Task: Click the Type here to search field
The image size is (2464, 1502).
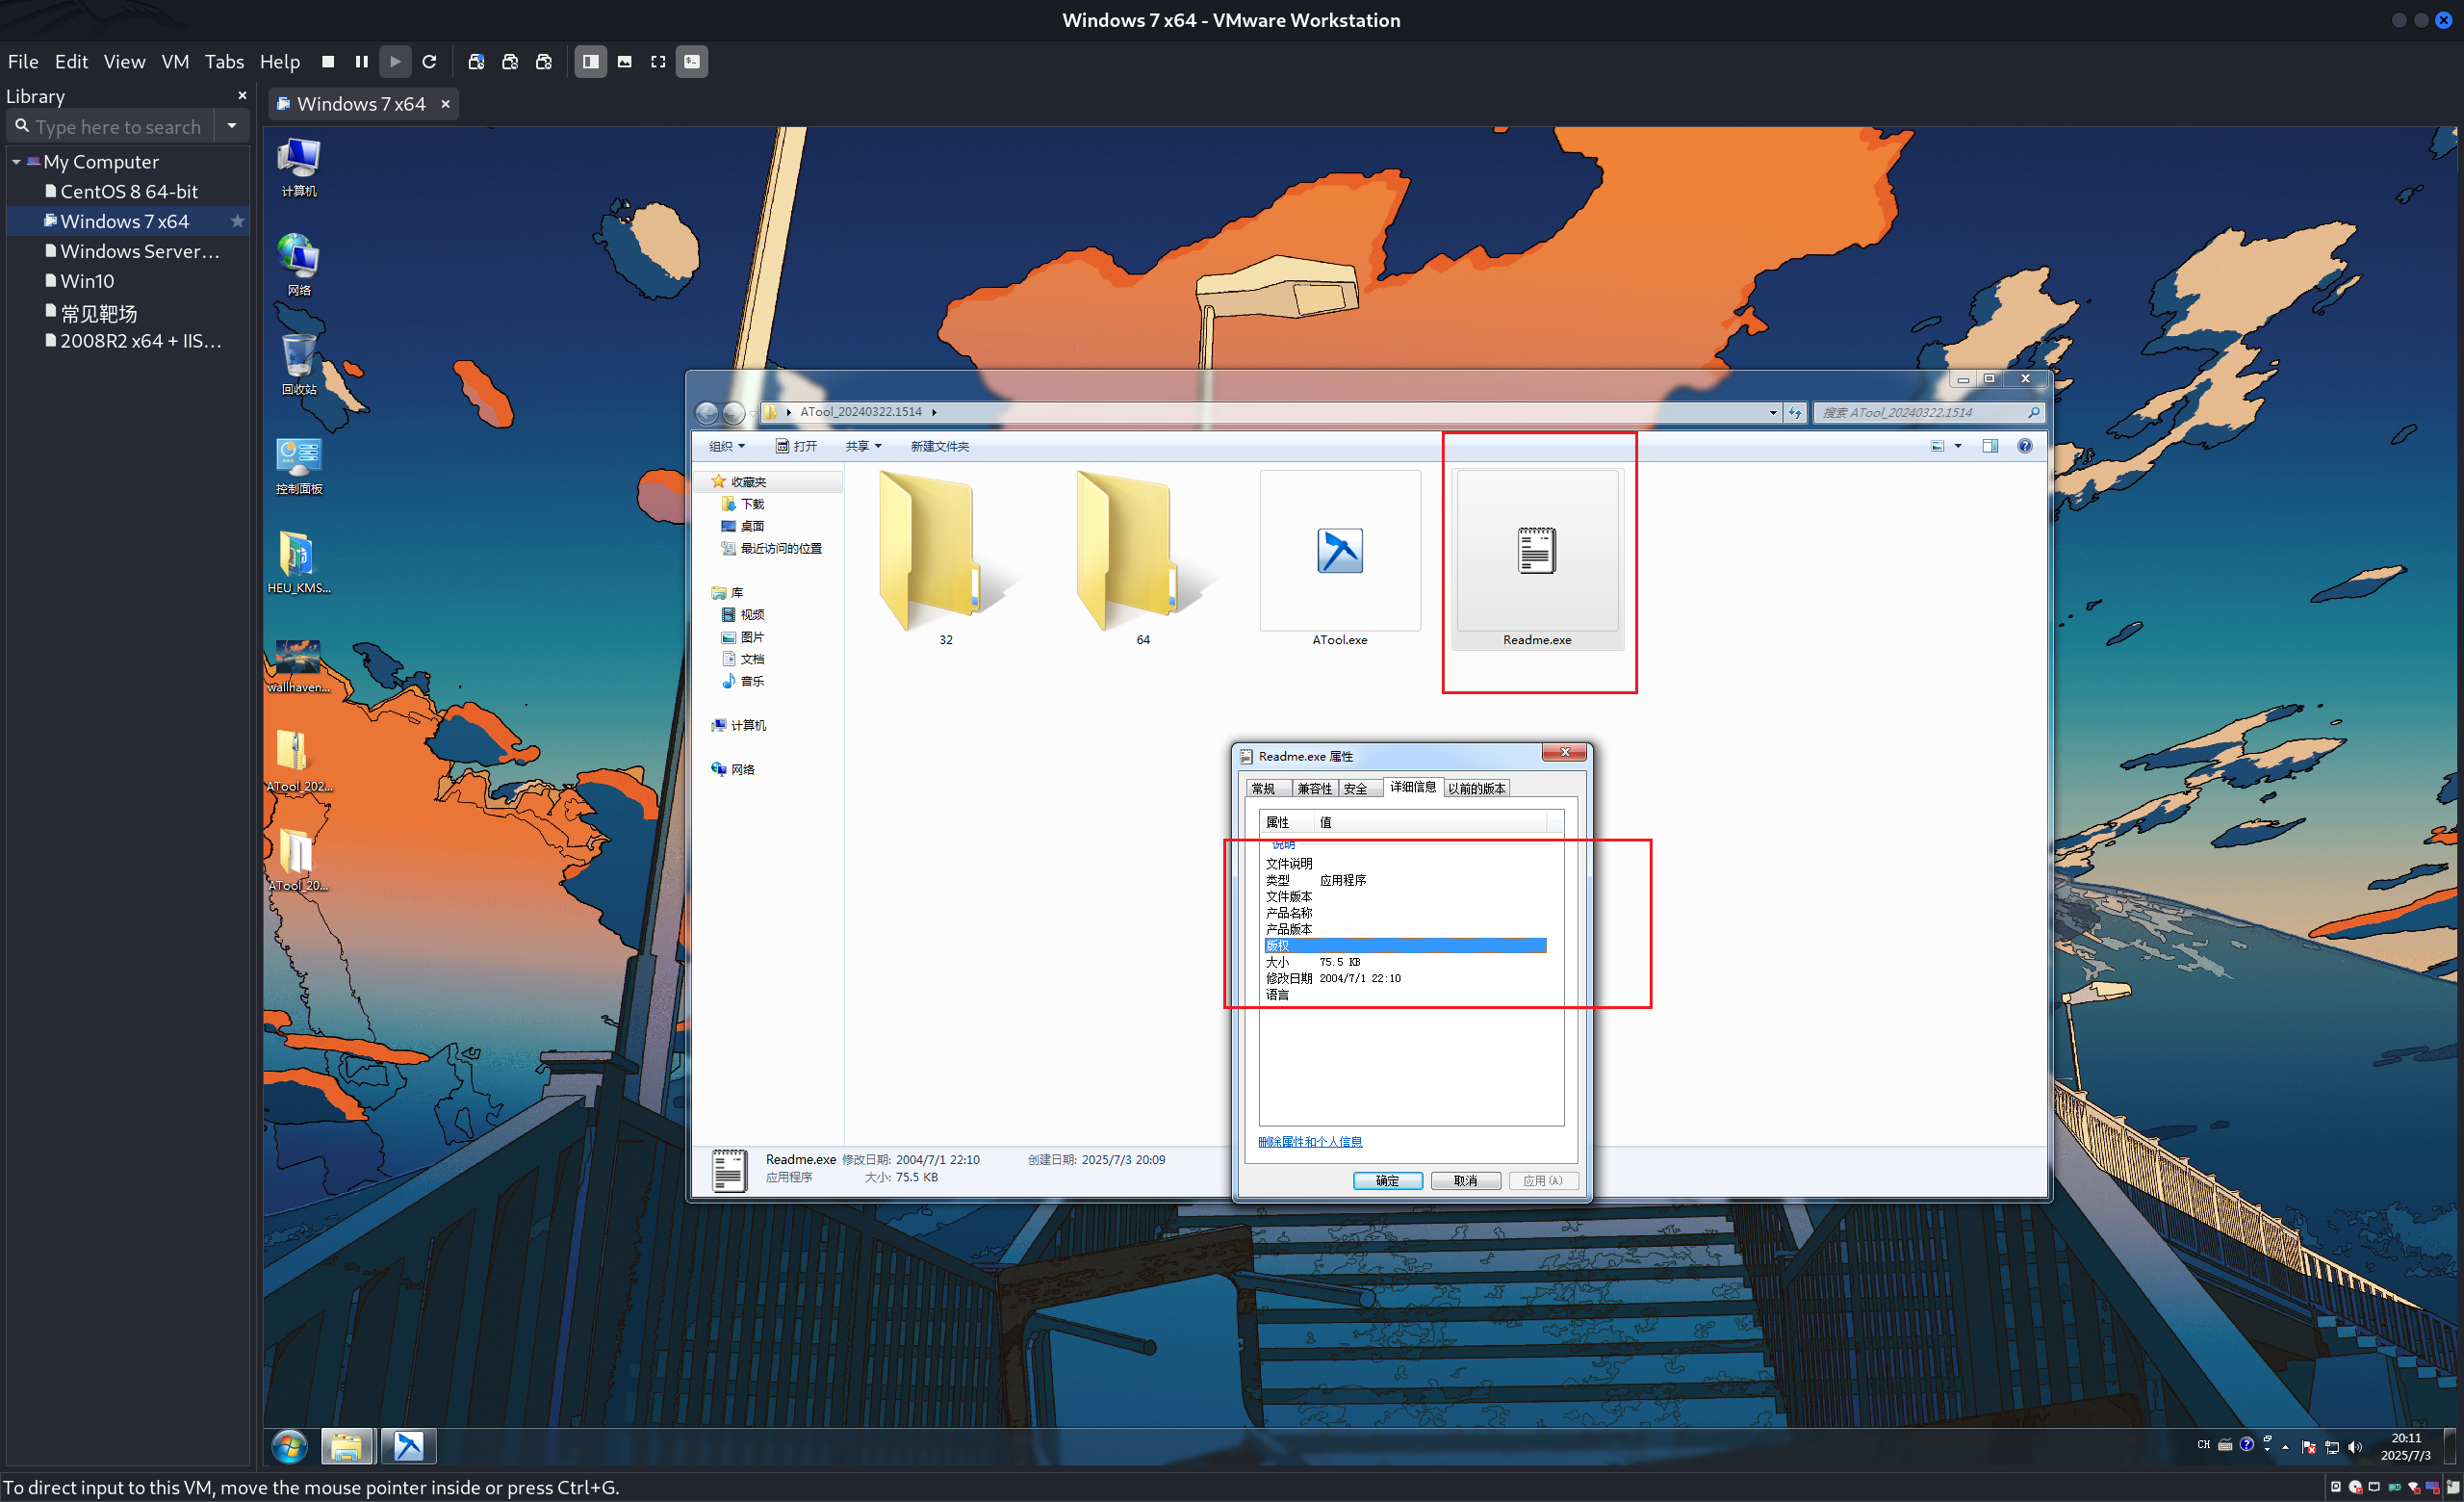Action: (x=118, y=127)
